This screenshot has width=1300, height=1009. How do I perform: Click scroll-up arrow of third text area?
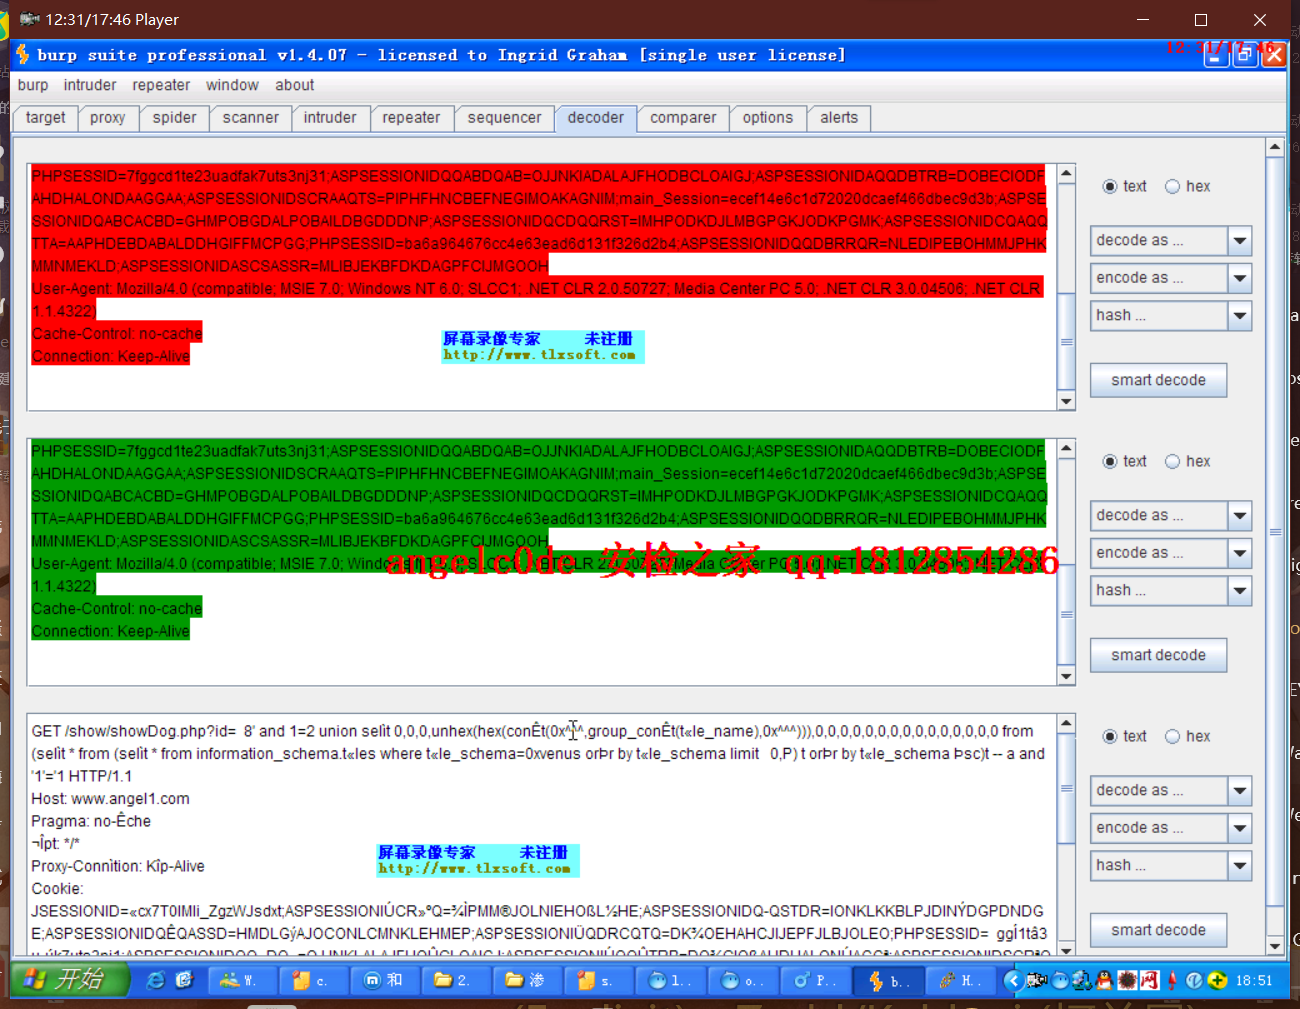pos(1066,723)
